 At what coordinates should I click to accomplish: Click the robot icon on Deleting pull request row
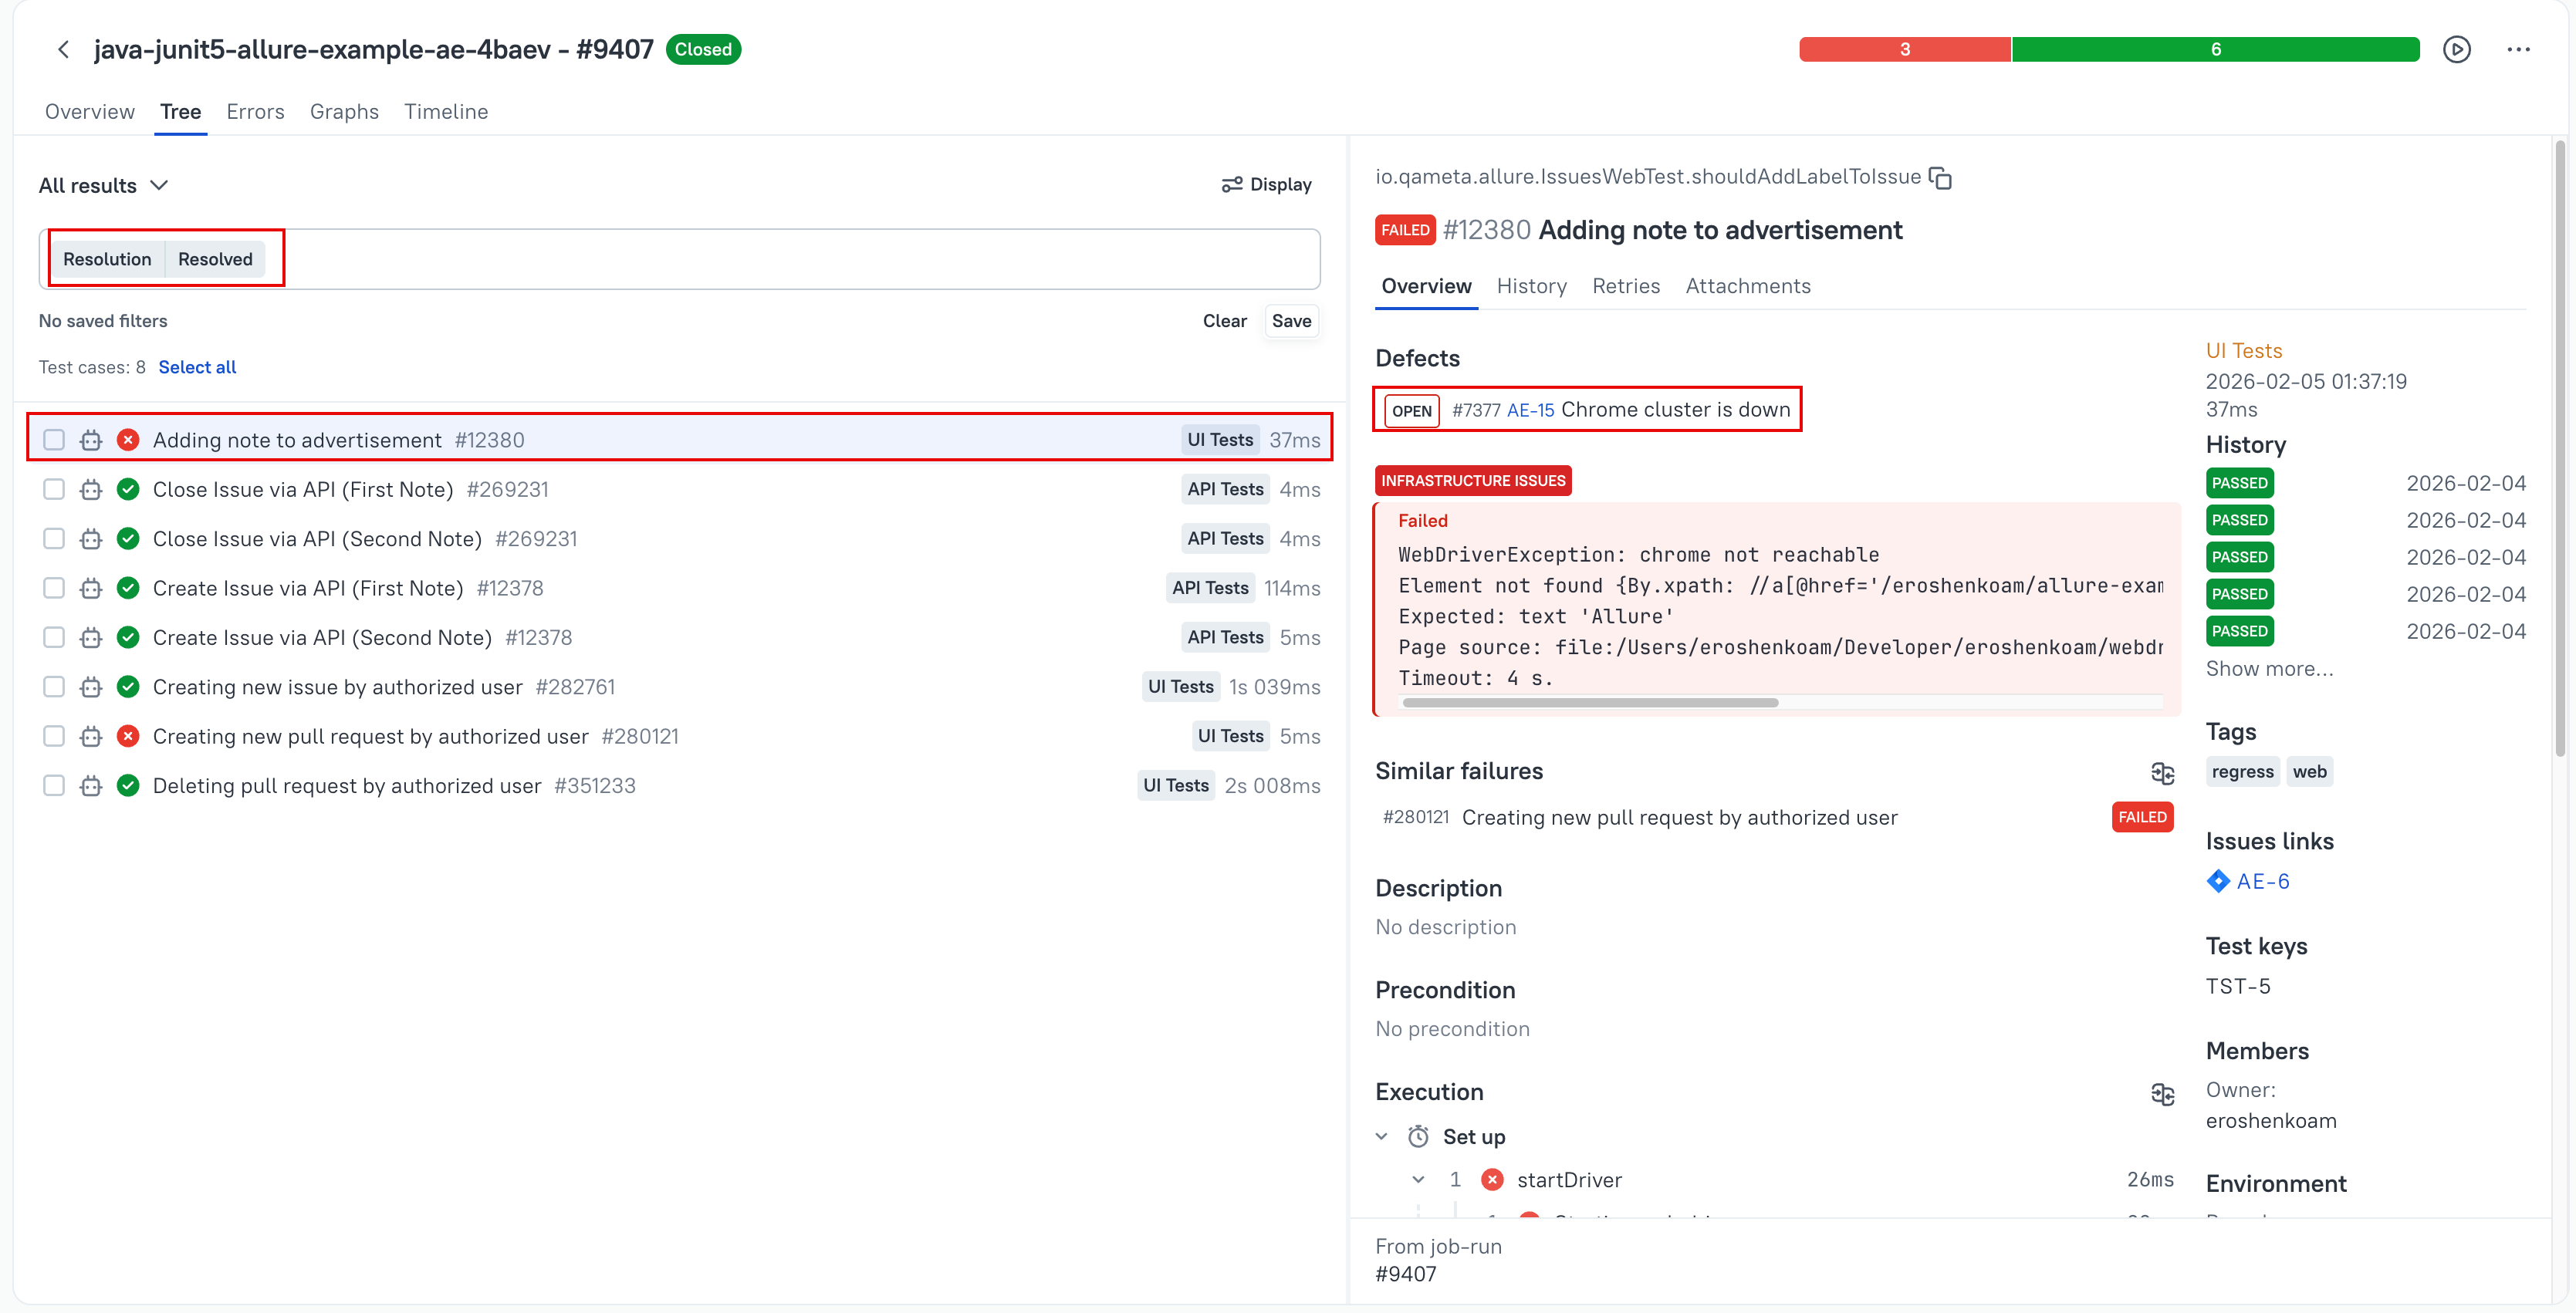pos(91,786)
